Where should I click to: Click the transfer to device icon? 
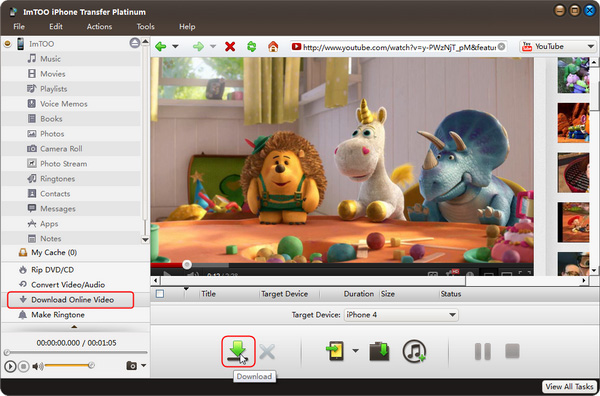pos(335,351)
